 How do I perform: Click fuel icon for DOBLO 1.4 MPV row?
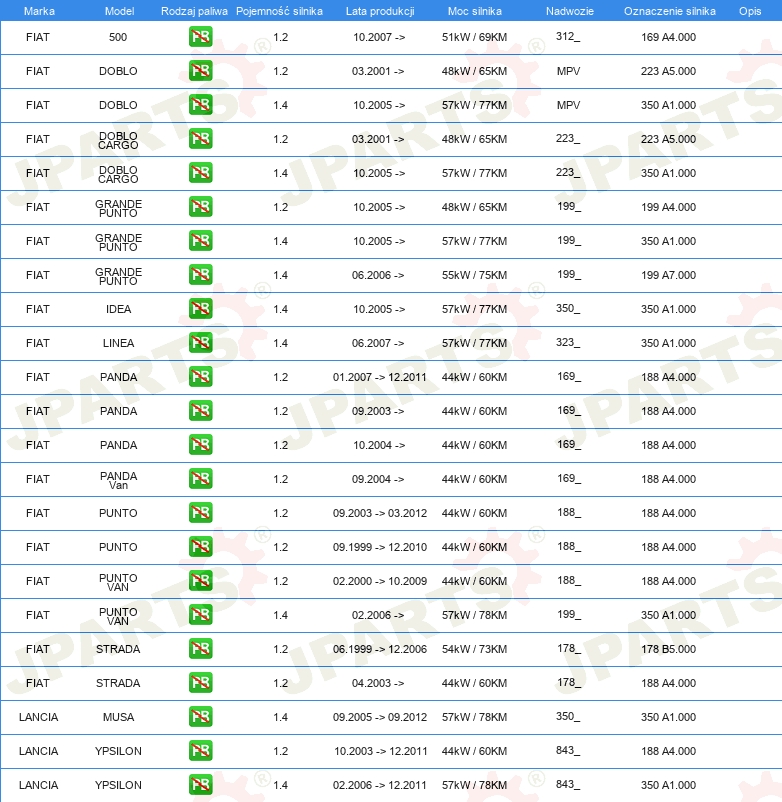[200, 105]
